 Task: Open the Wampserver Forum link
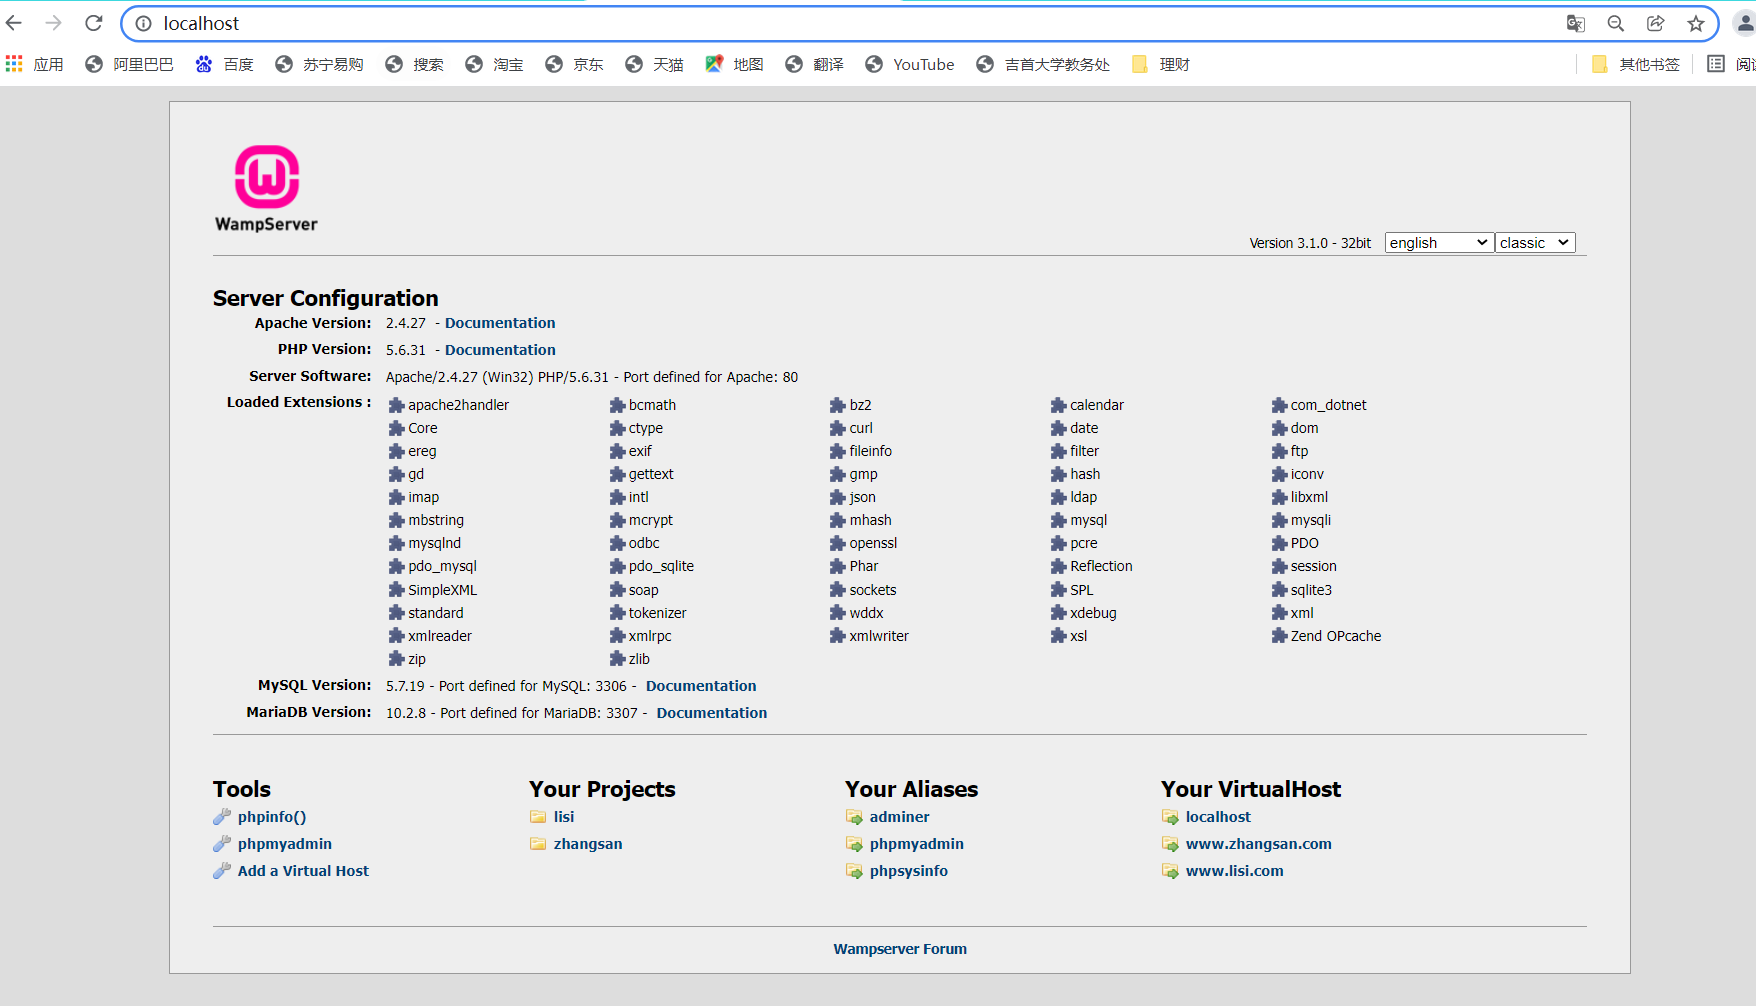(x=900, y=949)
